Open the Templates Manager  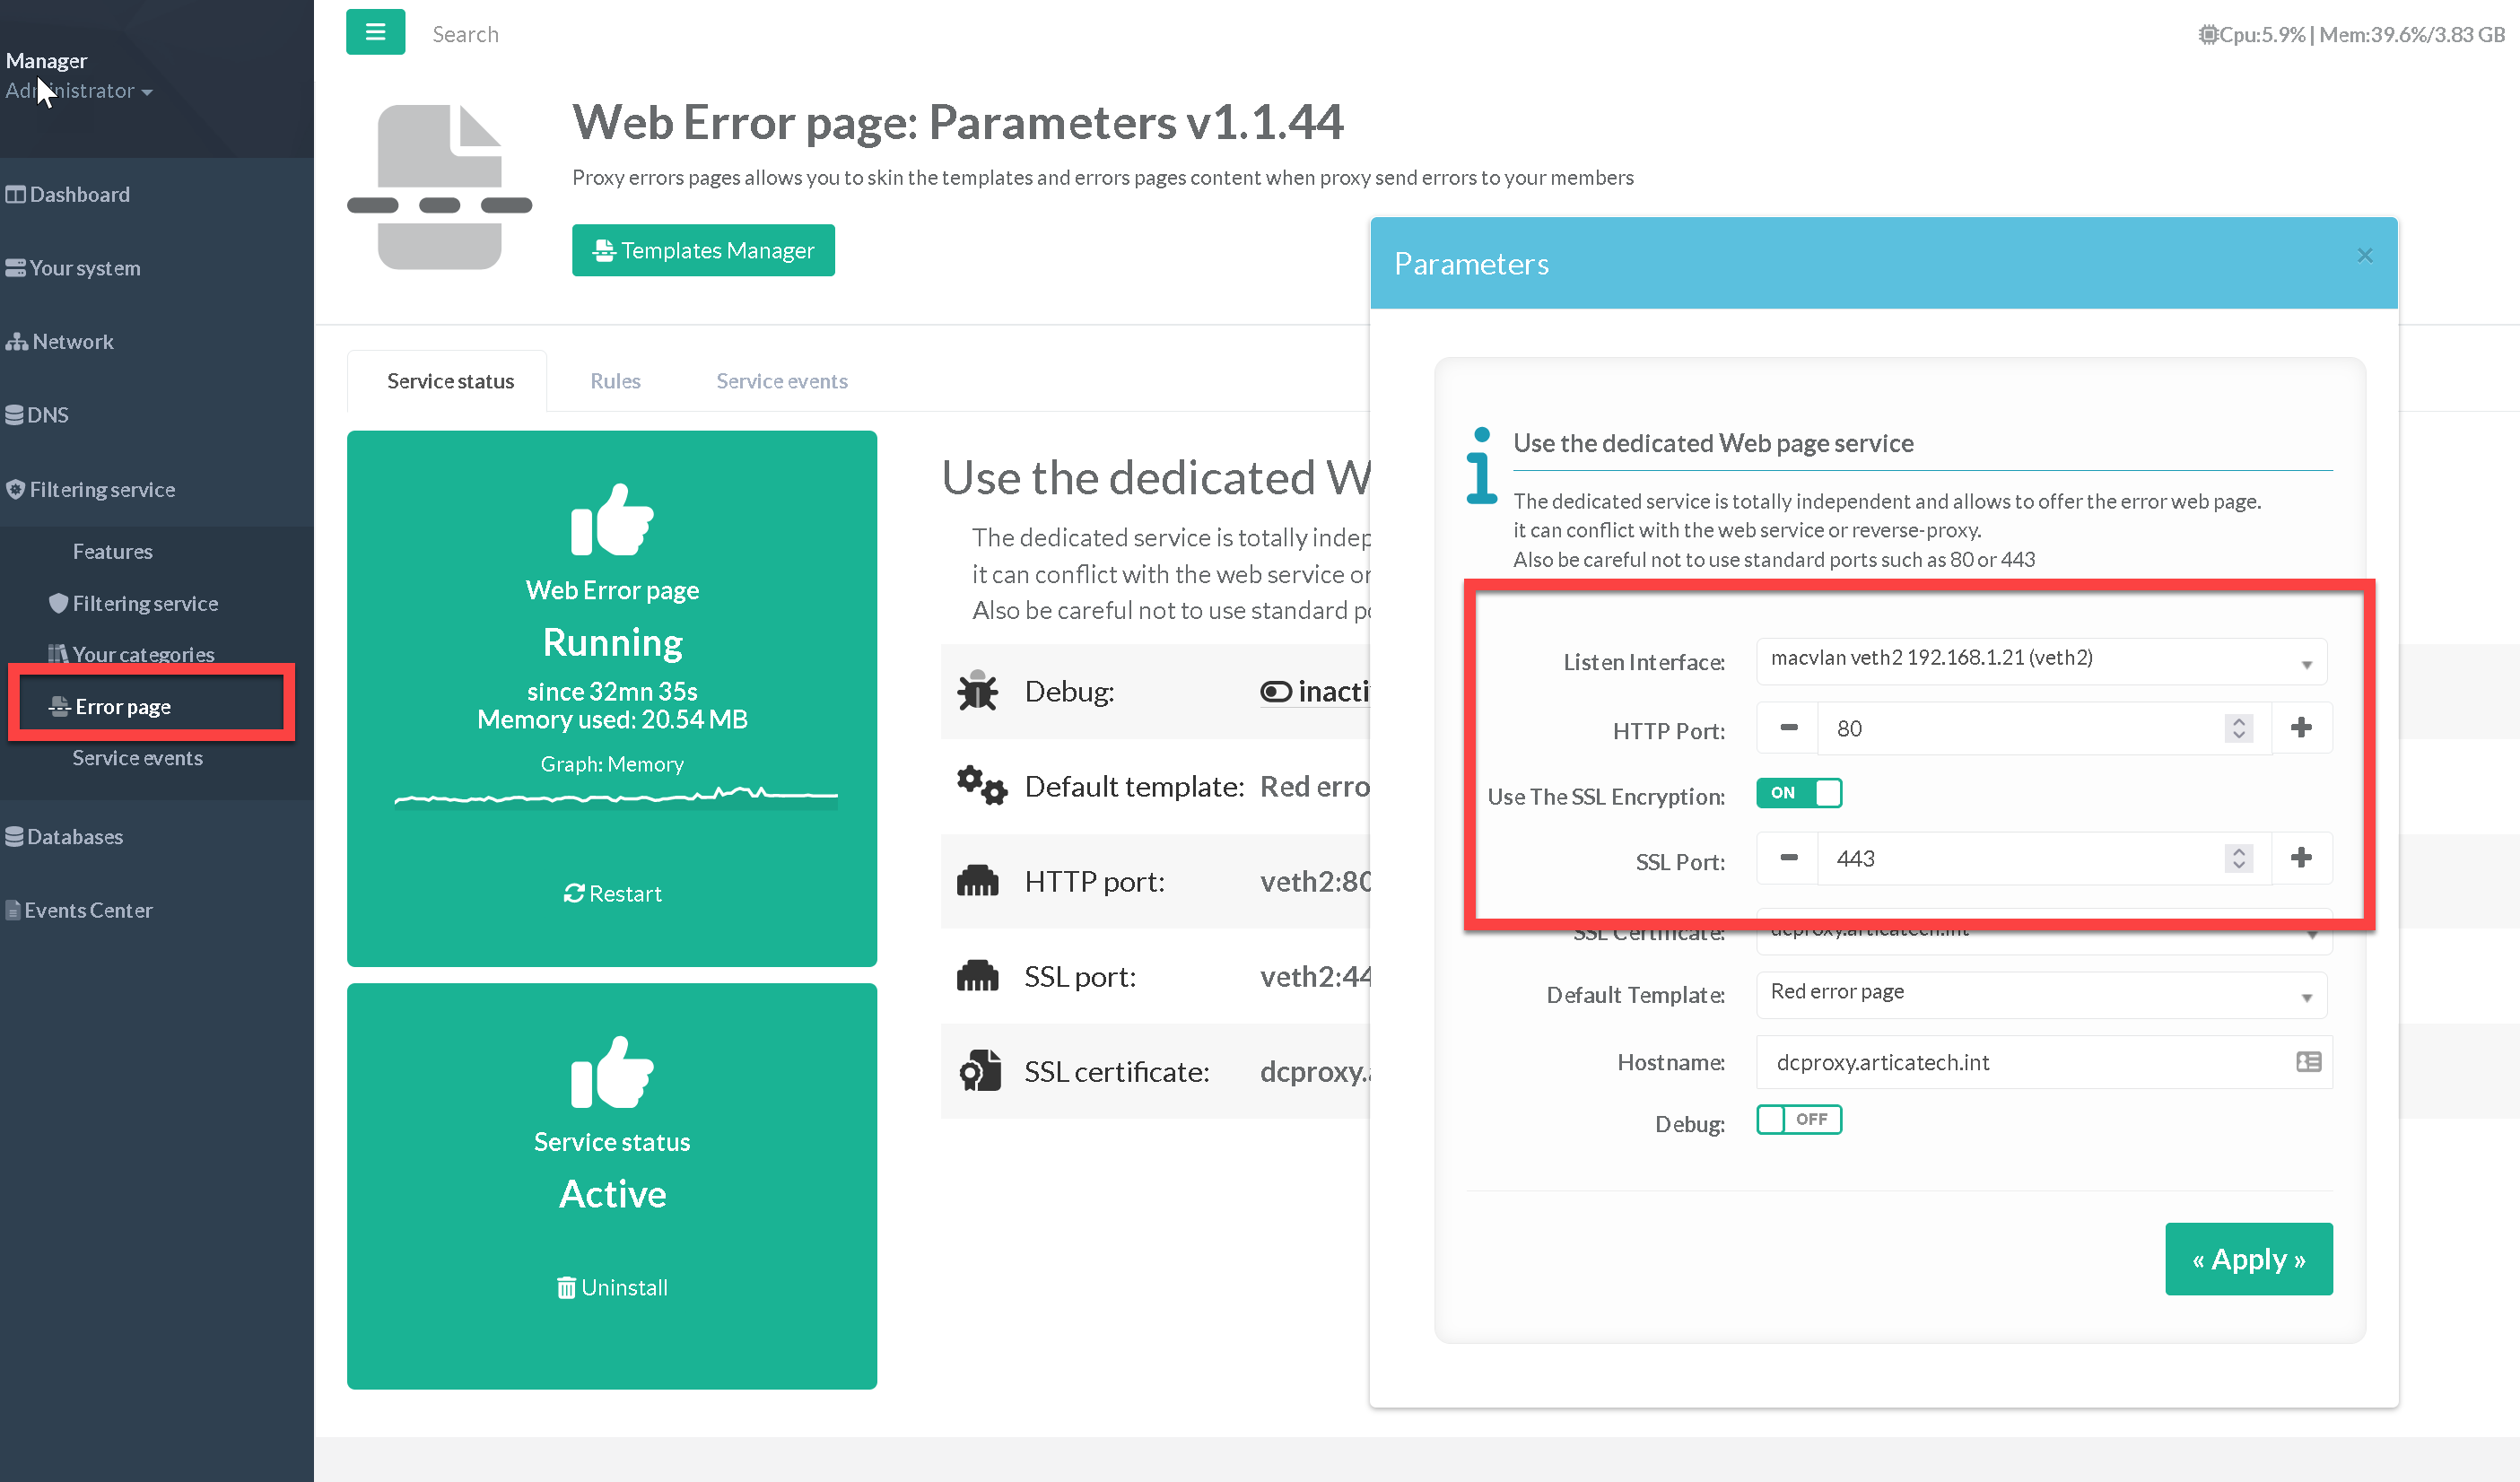[703, 250]
